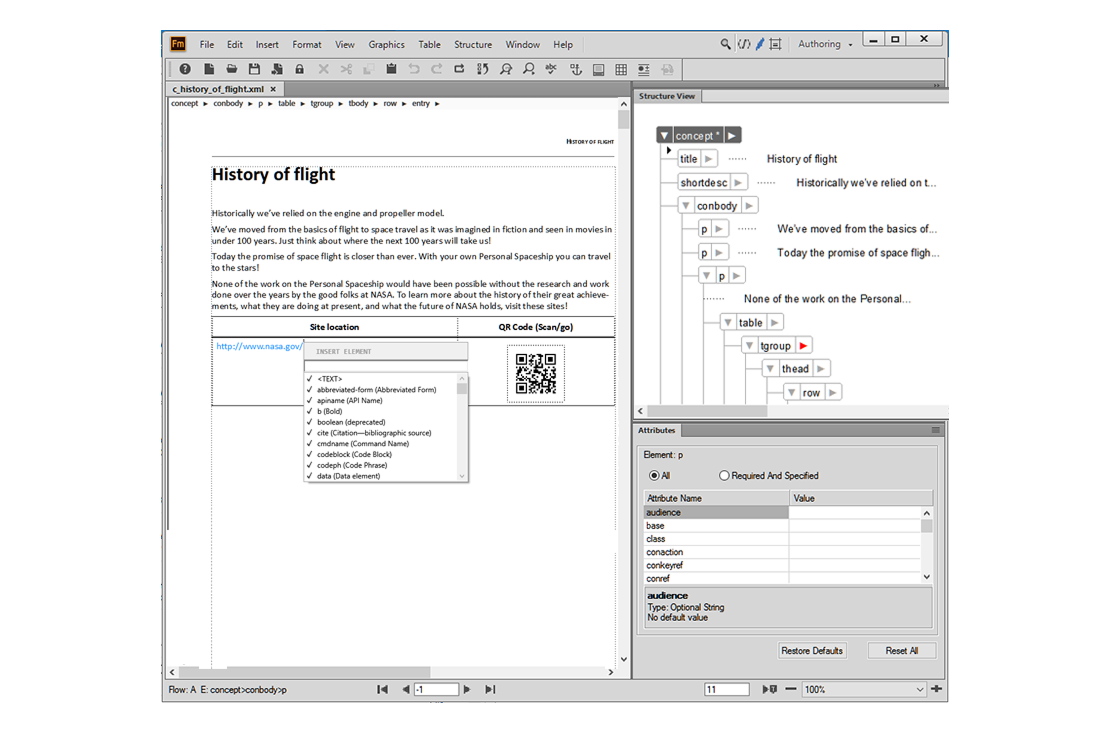
Task: Save the document with the Save toolbar icon
Action: click(253, 69)
